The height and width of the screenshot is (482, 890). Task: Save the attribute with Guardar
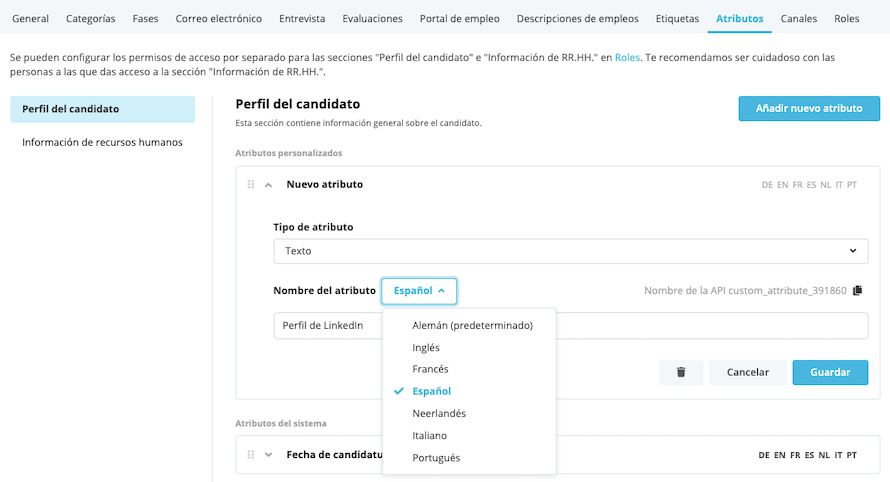(x=830, y=372)
